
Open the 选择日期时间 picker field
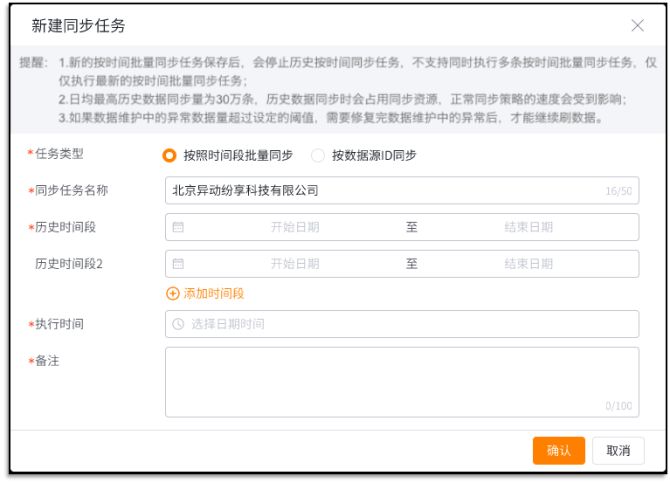400,324
